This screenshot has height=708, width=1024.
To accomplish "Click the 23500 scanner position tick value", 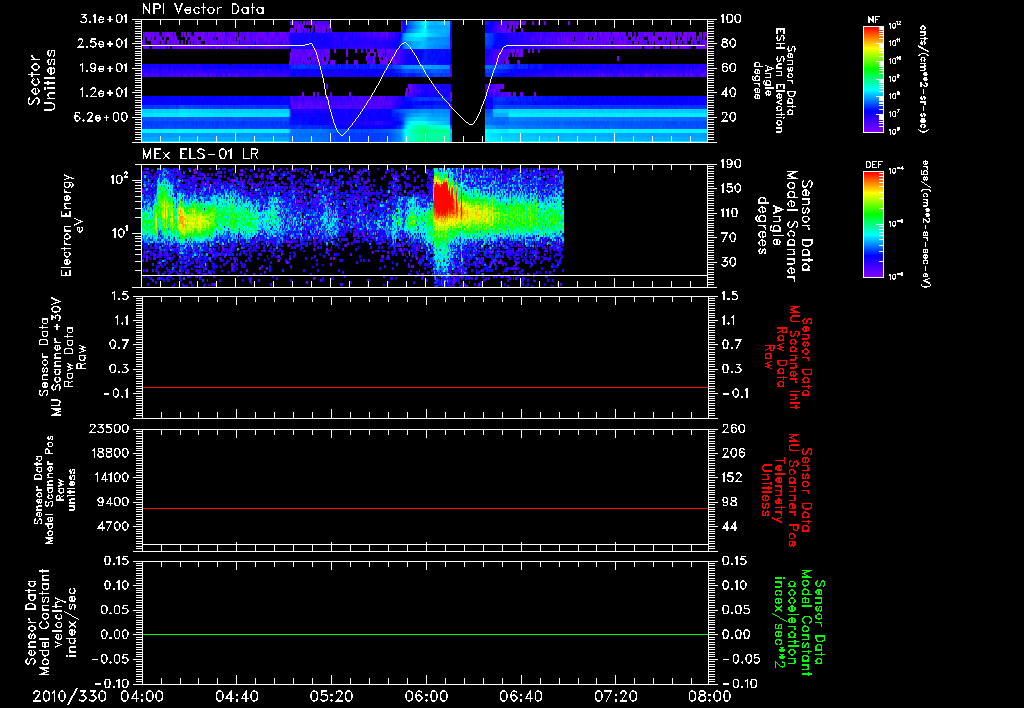I will click(x=109, y=429).
